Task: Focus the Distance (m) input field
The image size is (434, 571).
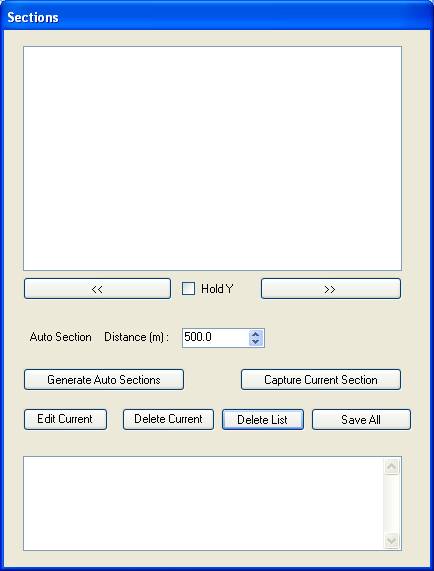Action: [216, 338]
